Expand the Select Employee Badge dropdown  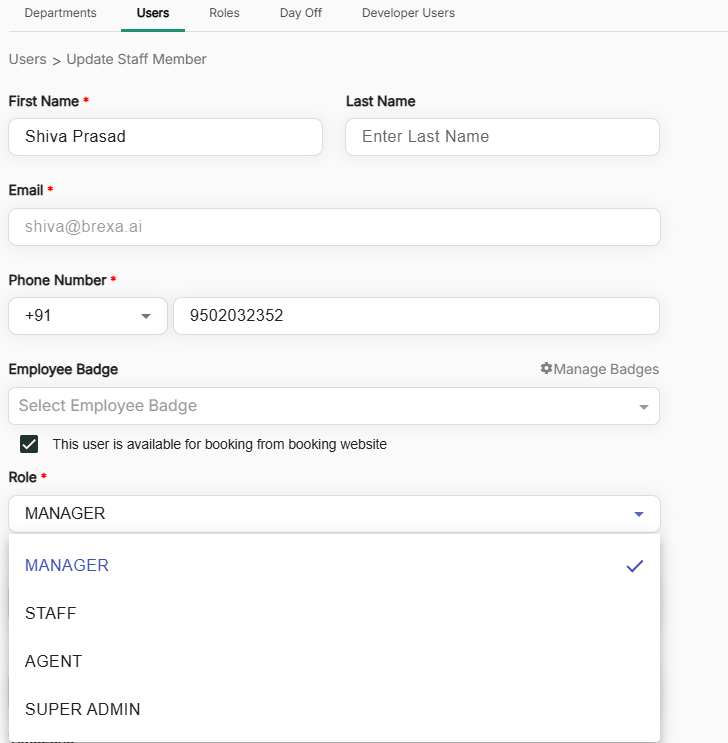pyautogui.click(x=642, y=406)
